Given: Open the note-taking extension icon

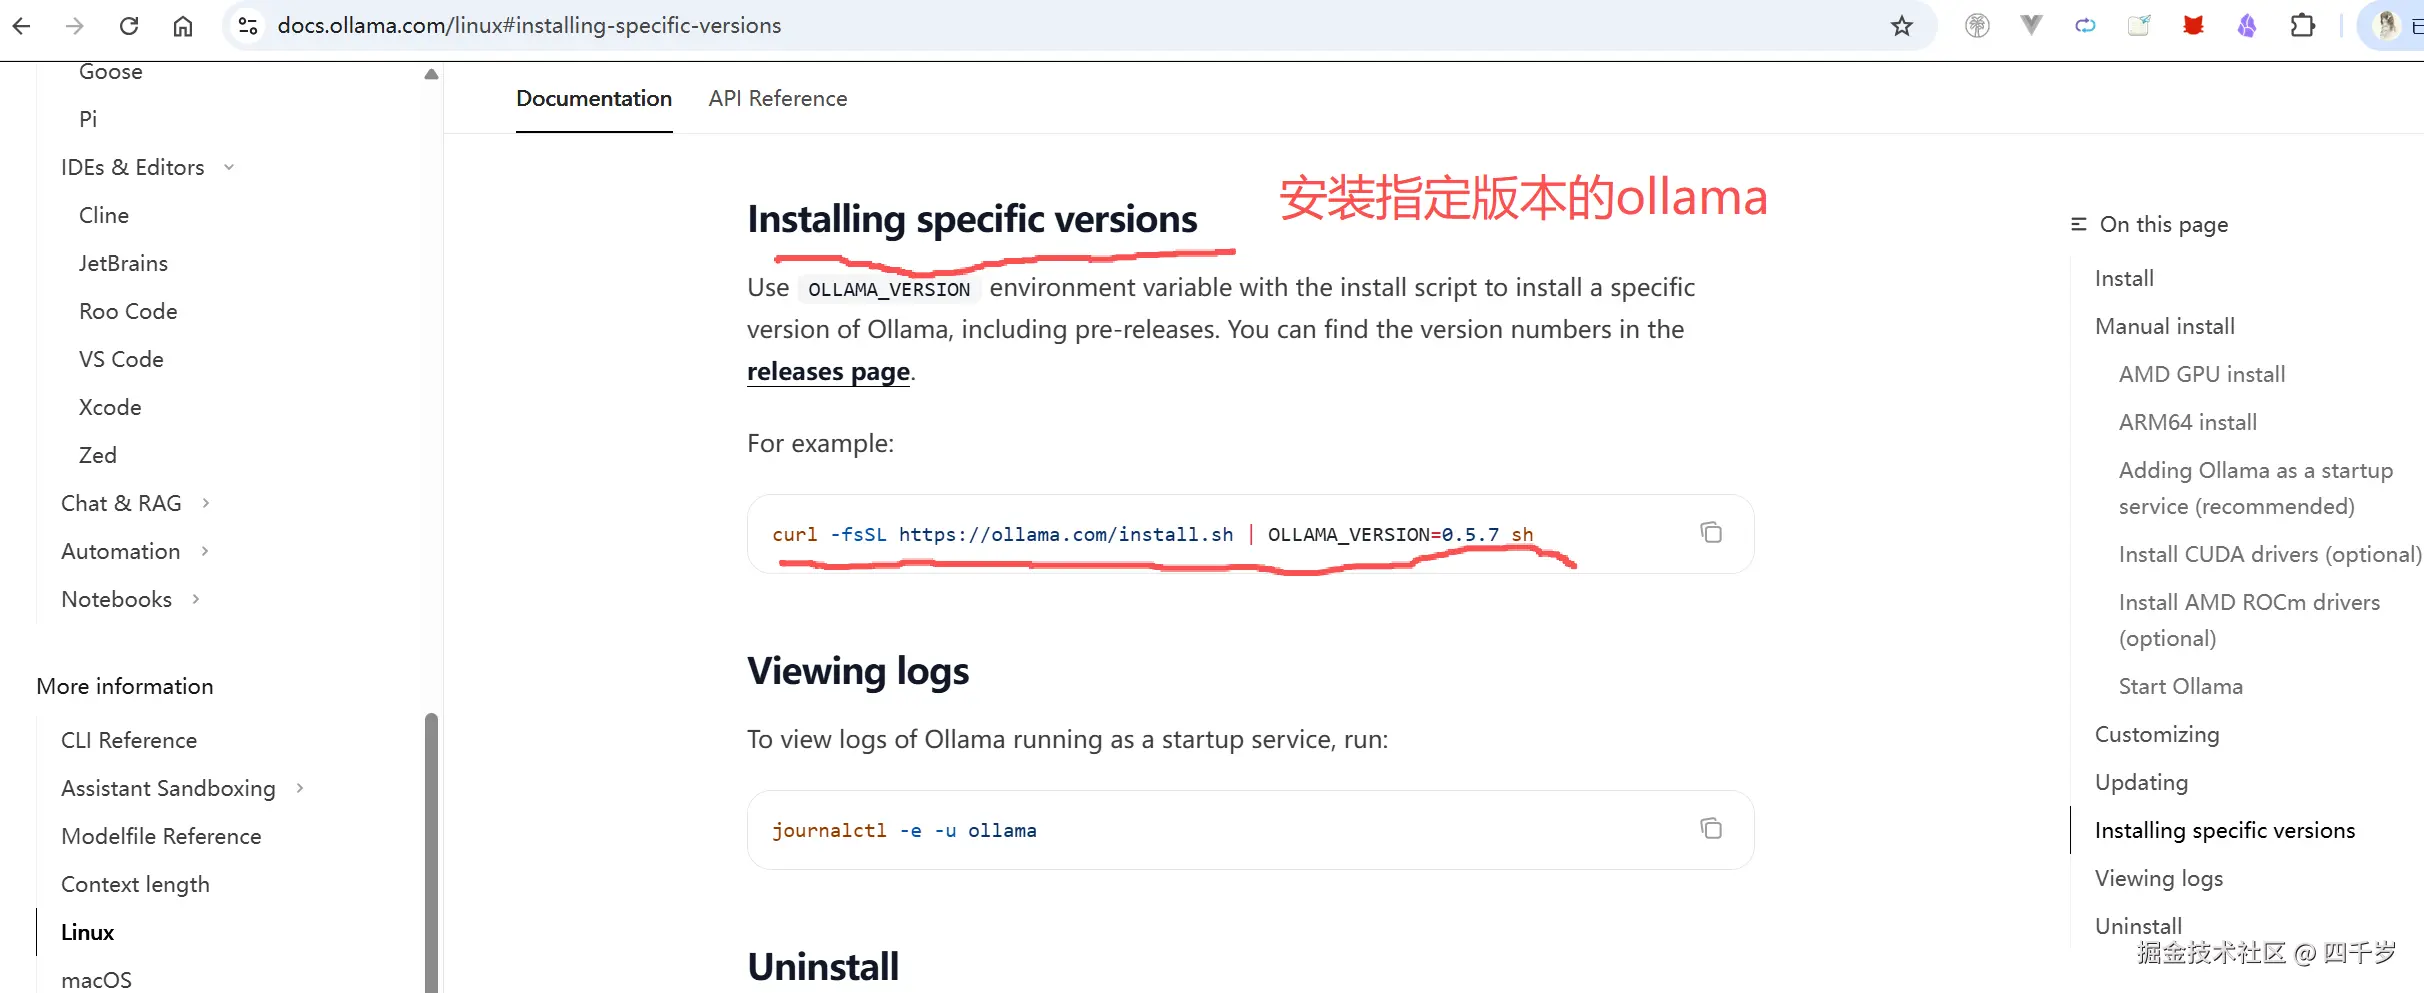Looking at the screenshot, I should [x=2140, y=25].
